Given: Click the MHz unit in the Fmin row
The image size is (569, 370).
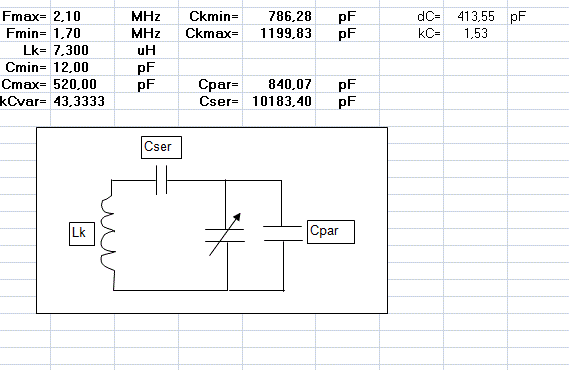Looking at the screenshot, I should pyautogui.click(x=146, y=33).
